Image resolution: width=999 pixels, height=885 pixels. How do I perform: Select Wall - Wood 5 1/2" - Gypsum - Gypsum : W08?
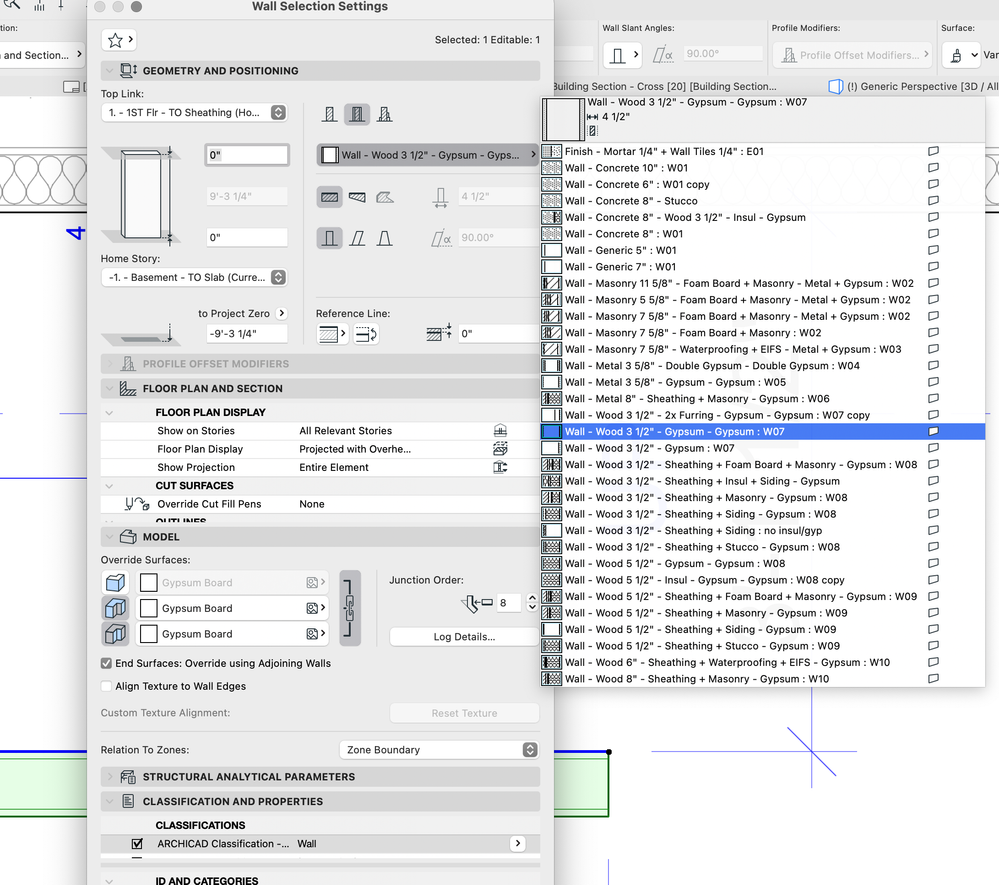point(762,563)
